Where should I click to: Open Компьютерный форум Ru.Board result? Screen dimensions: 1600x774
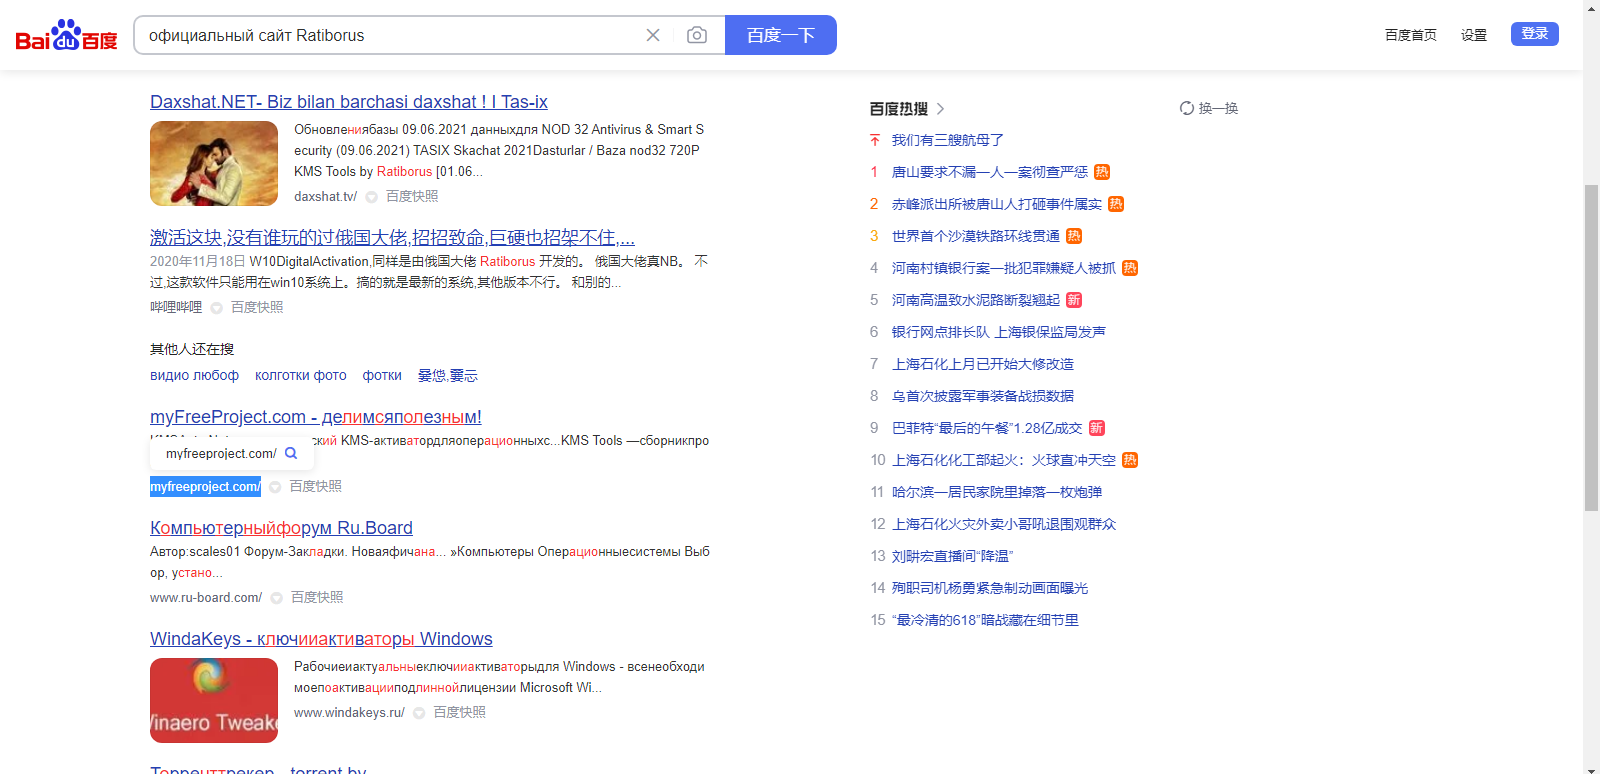tap(281, 528)
